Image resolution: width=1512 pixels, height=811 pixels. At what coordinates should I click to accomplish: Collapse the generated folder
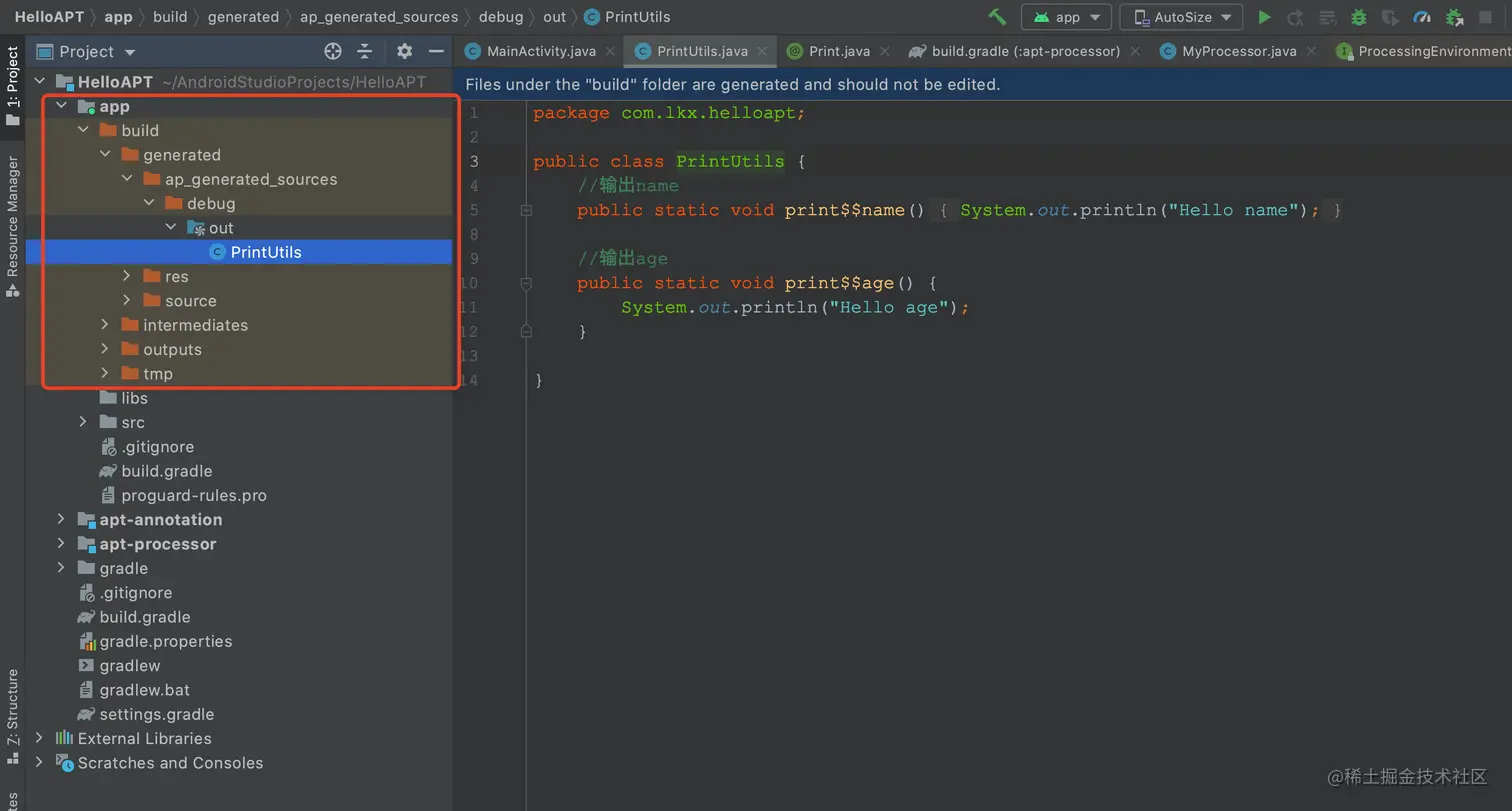click(x=105, y=155)
